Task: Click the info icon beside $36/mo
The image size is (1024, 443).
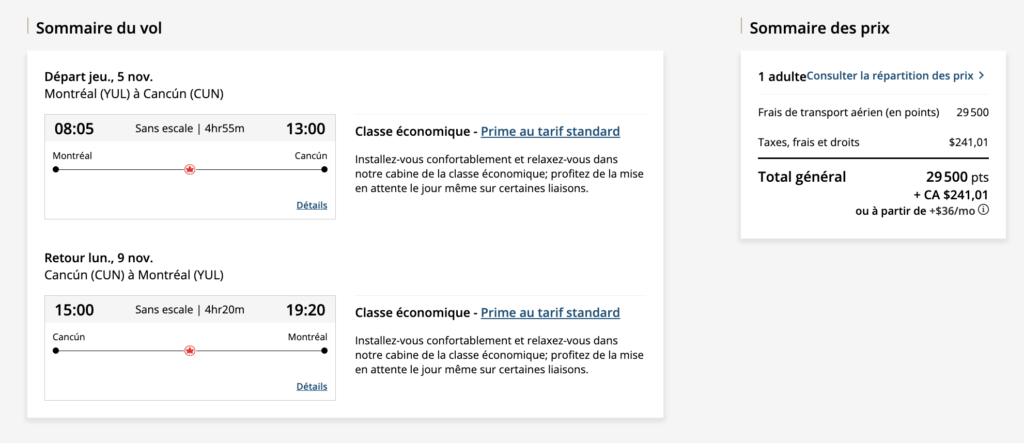Action: tap(983, 210)
